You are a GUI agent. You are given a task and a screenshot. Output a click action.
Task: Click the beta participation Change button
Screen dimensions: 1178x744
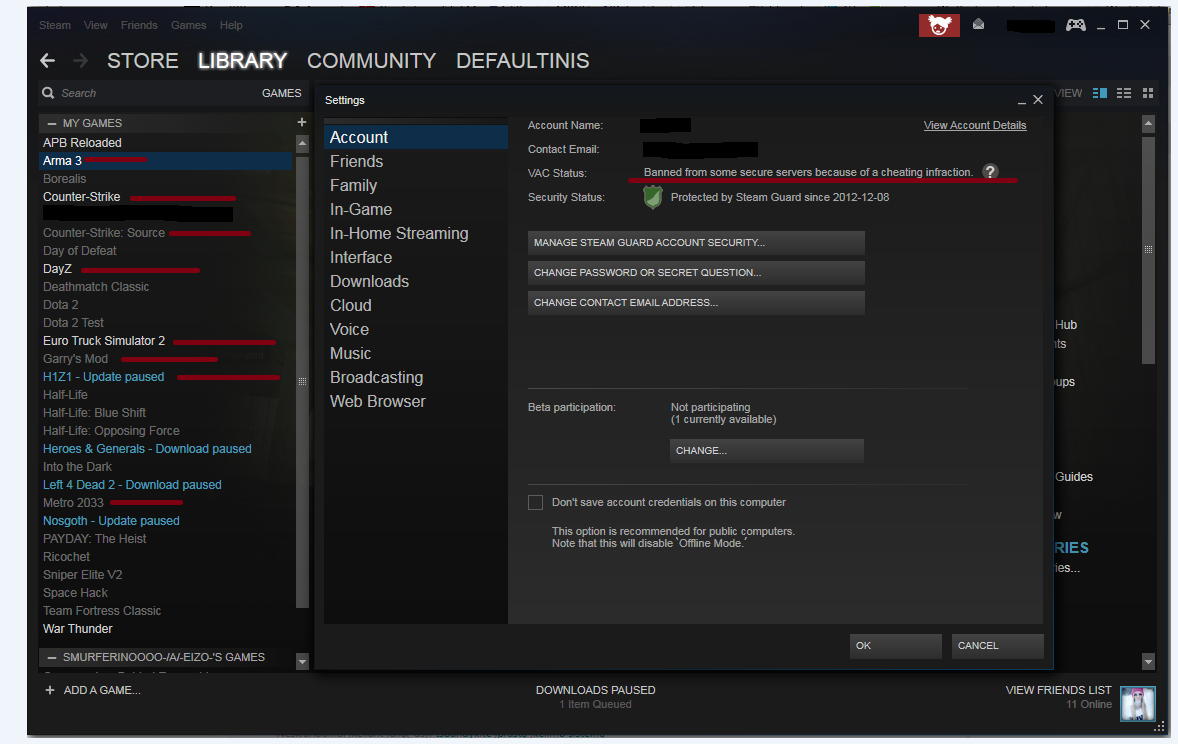coord(766,451)
